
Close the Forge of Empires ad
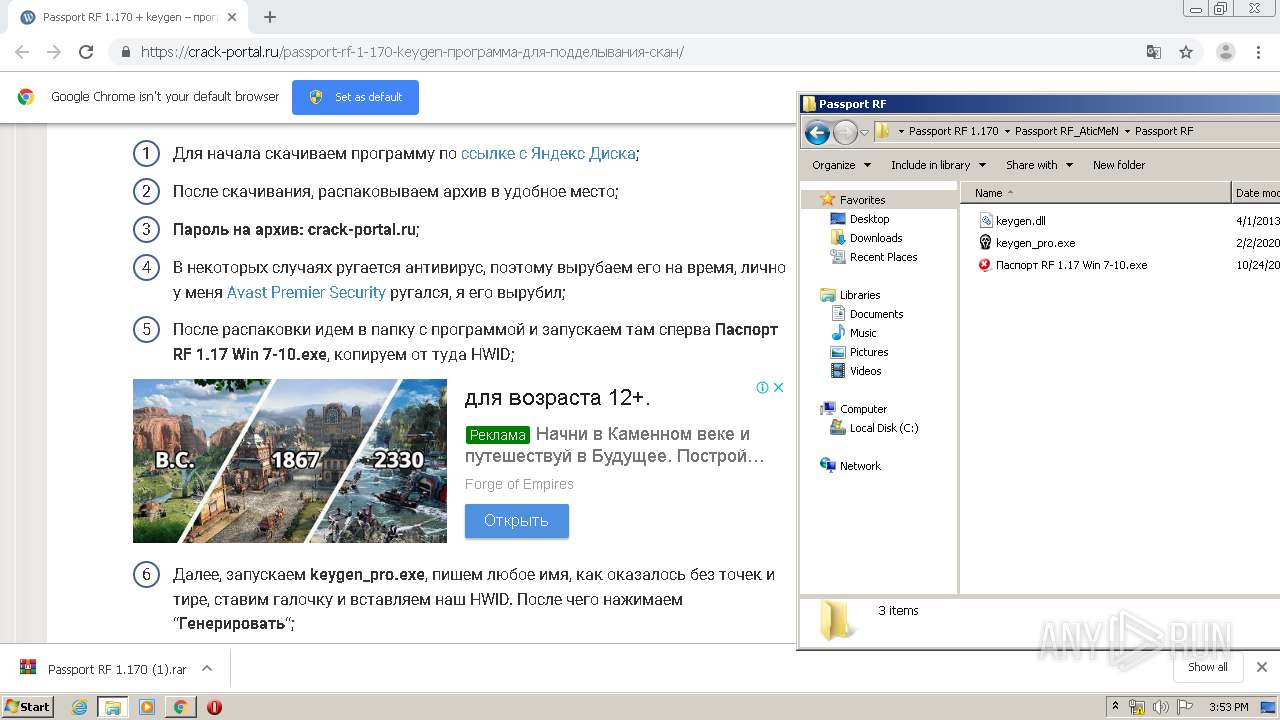[x=778, y=387]
